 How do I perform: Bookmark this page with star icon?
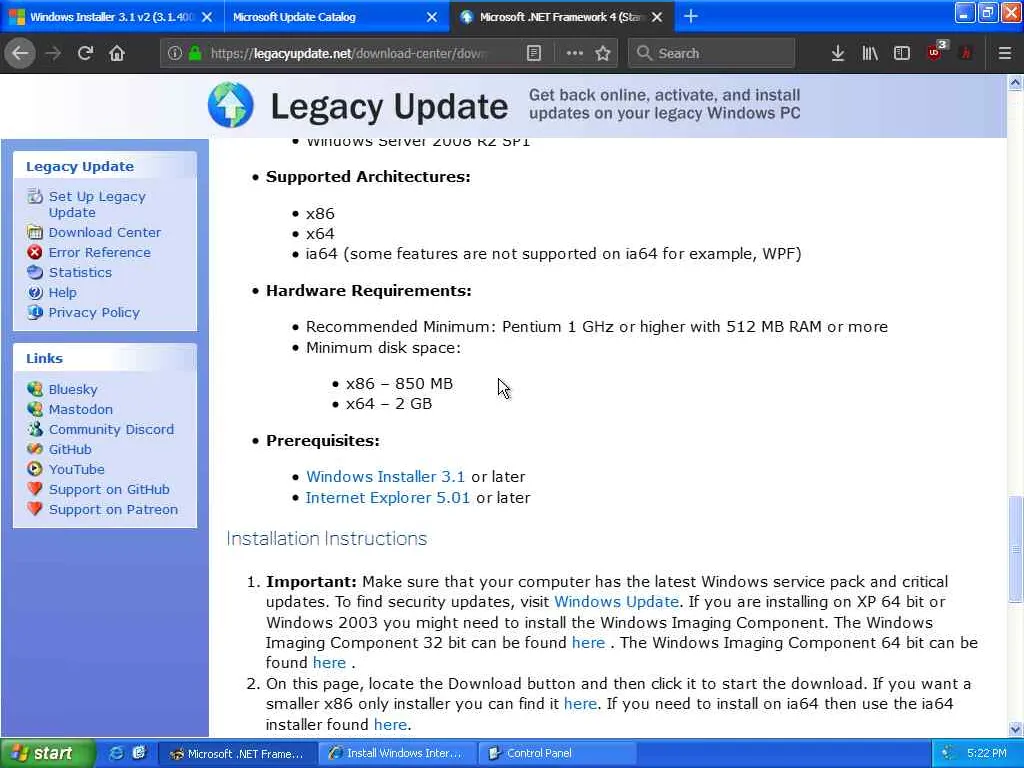coord(603,53)
